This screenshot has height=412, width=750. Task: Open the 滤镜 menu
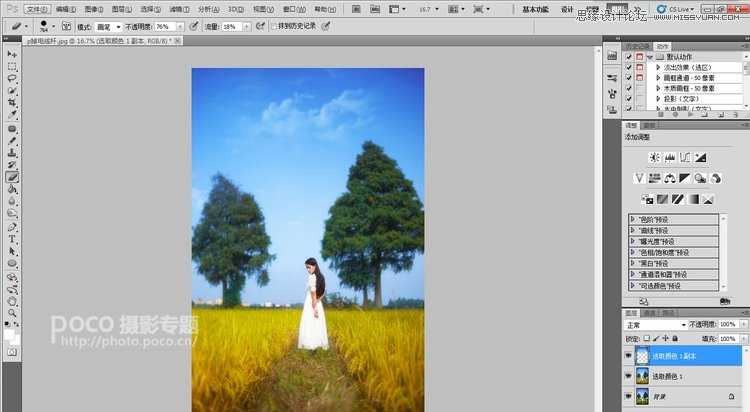[x=177, y=9]
